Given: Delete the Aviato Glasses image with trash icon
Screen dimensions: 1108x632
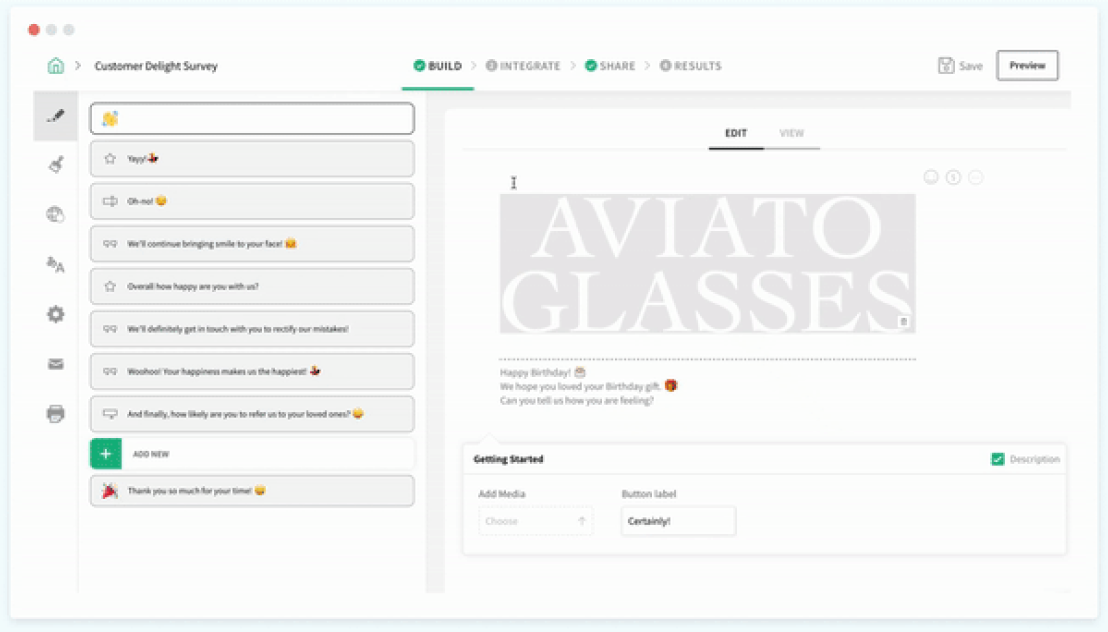Looking at the screenshot, I should point(903,321).
